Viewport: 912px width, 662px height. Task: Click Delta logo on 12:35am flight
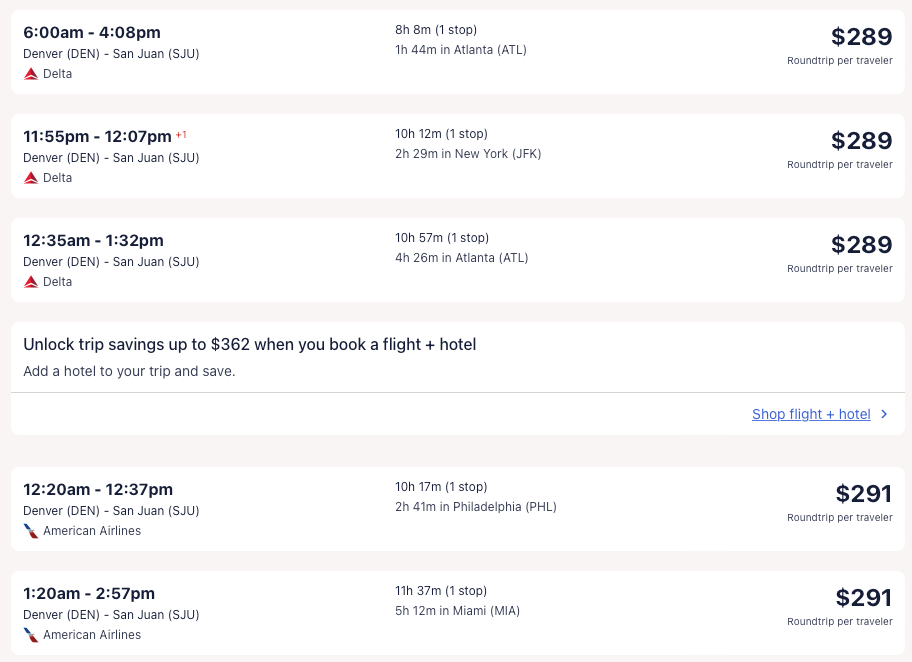pyautogui.click(x=31, y=282)
